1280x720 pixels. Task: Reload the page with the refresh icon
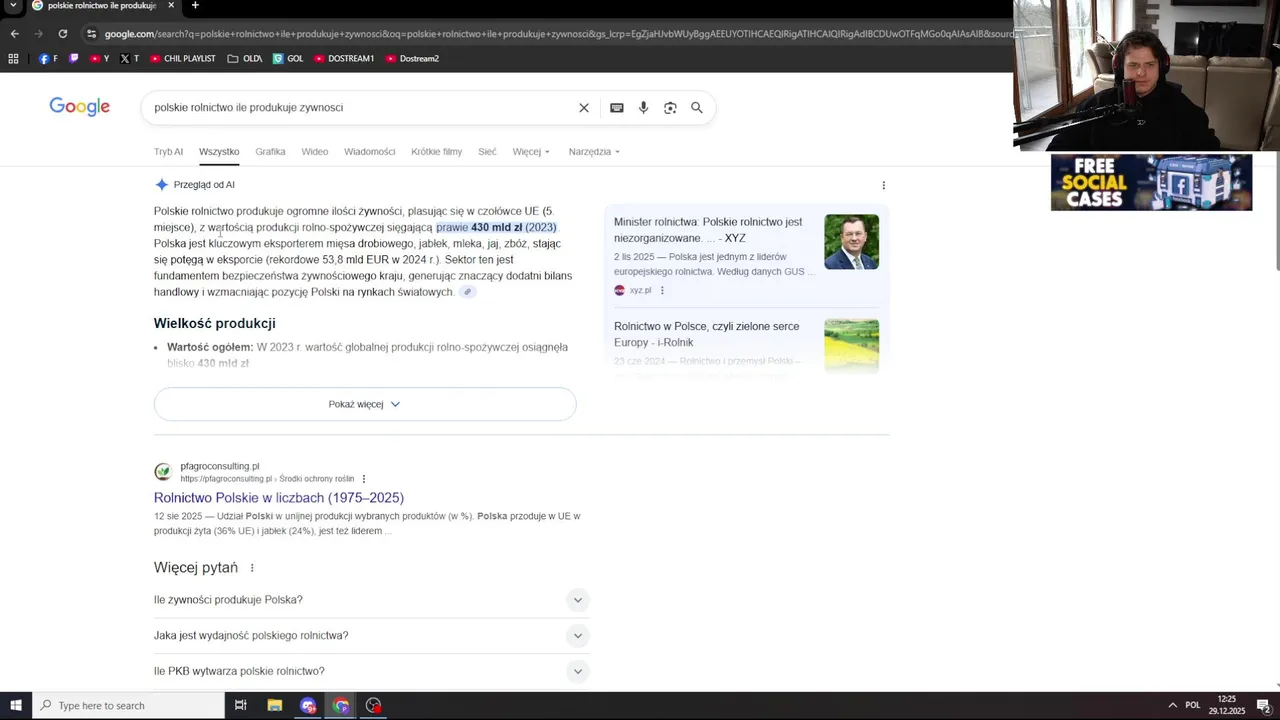point(62,33)
